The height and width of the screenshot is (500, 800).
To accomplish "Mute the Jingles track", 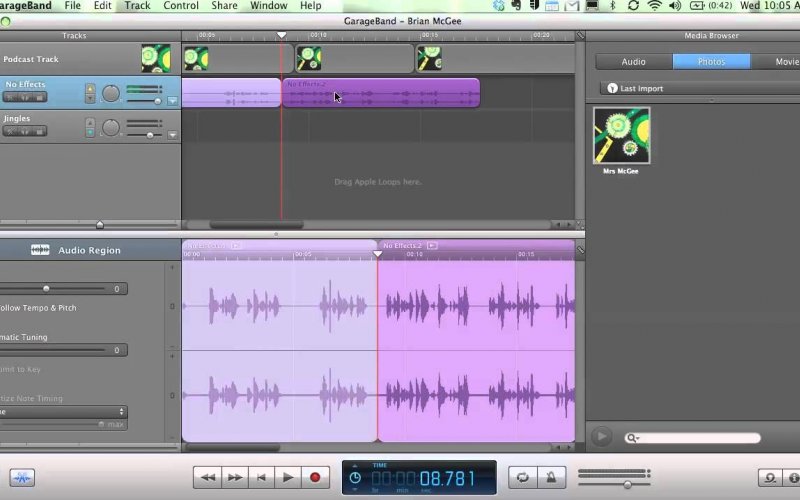I will 24,131.
